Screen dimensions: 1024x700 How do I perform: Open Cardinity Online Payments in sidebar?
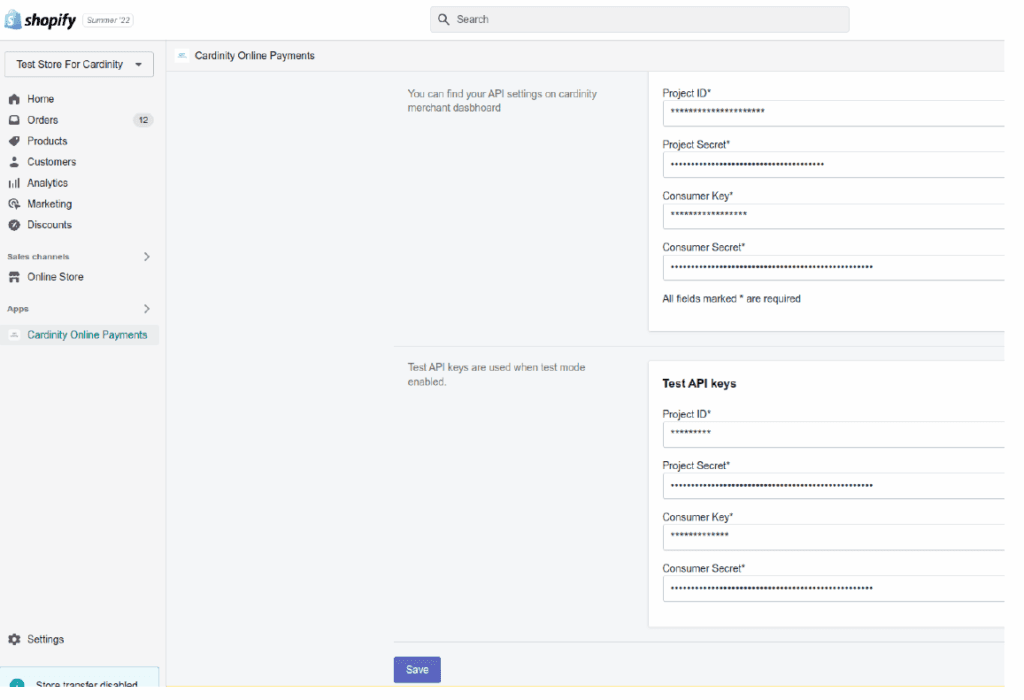point(87,335)
